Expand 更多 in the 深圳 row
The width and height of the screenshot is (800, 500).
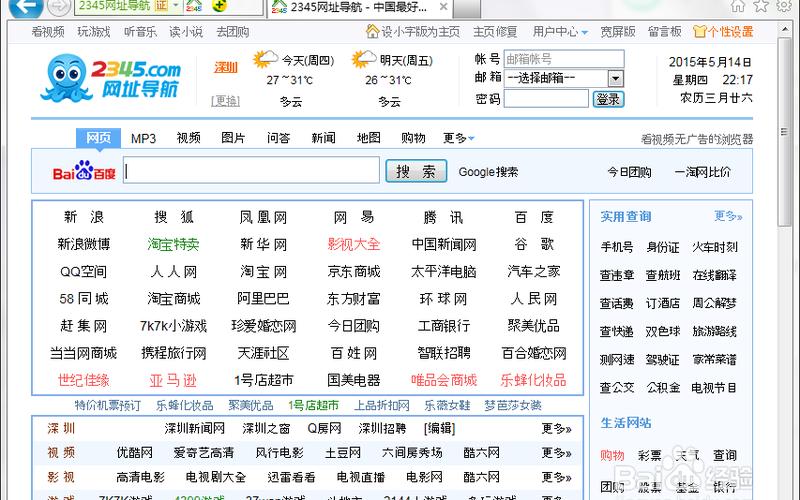click(556, 429)
